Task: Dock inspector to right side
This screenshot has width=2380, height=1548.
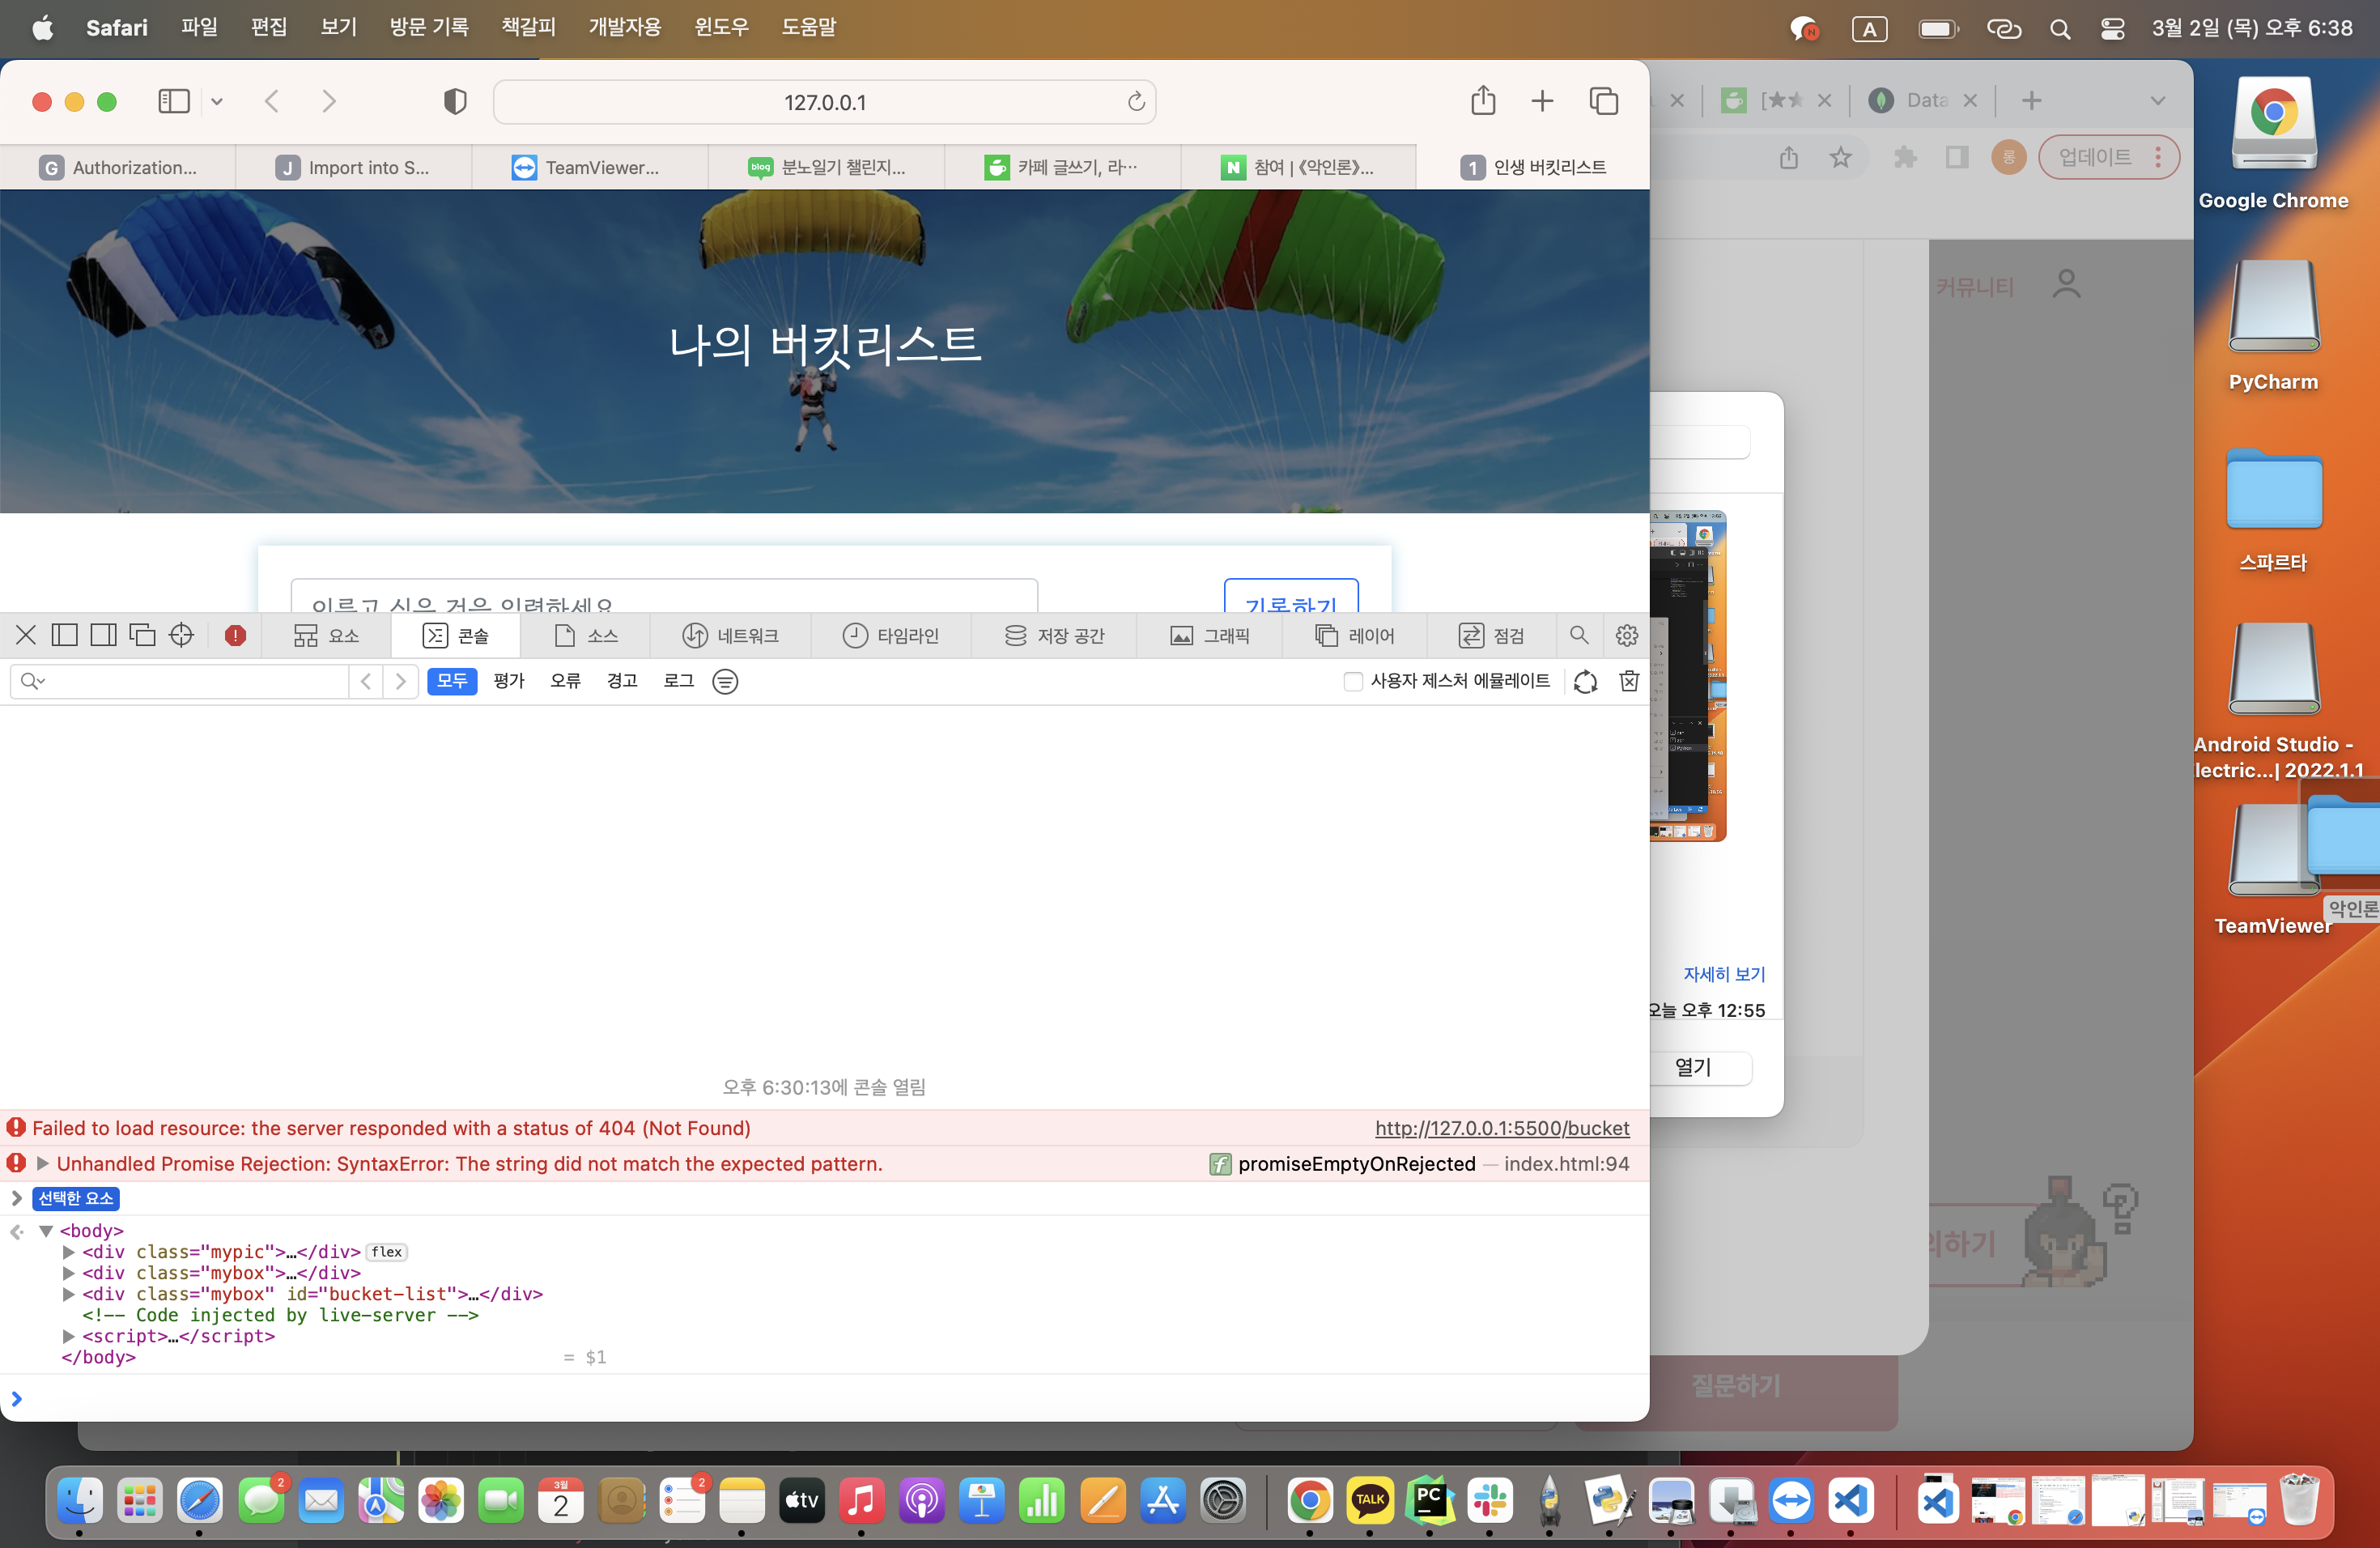Action: tap(103, 635)
